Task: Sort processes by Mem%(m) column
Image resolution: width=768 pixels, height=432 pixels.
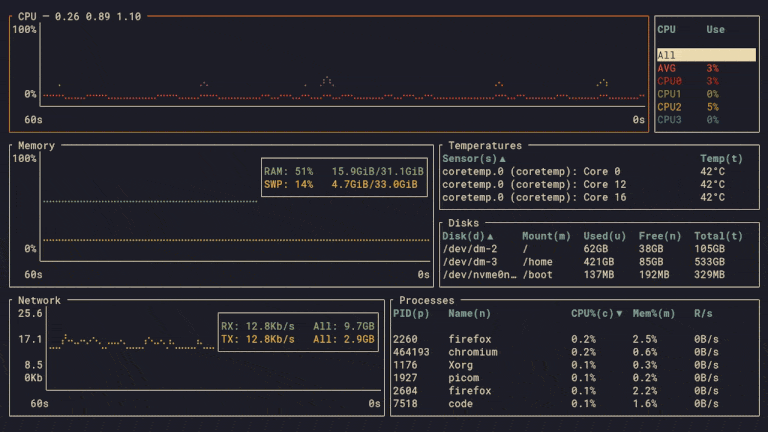Action: pos(653,314)
